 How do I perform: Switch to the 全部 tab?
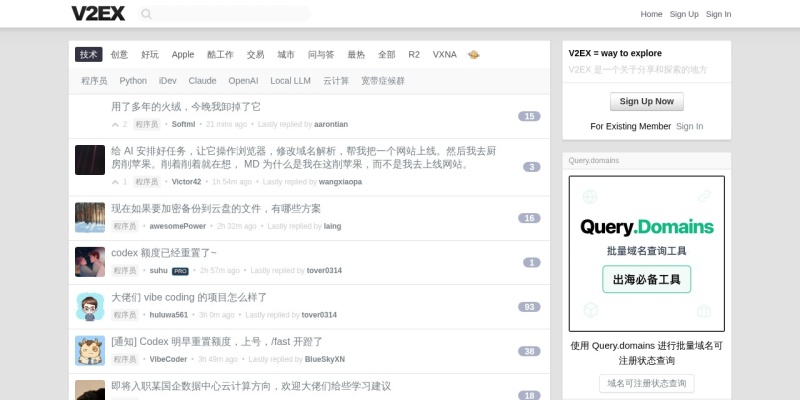click(387, 55)
